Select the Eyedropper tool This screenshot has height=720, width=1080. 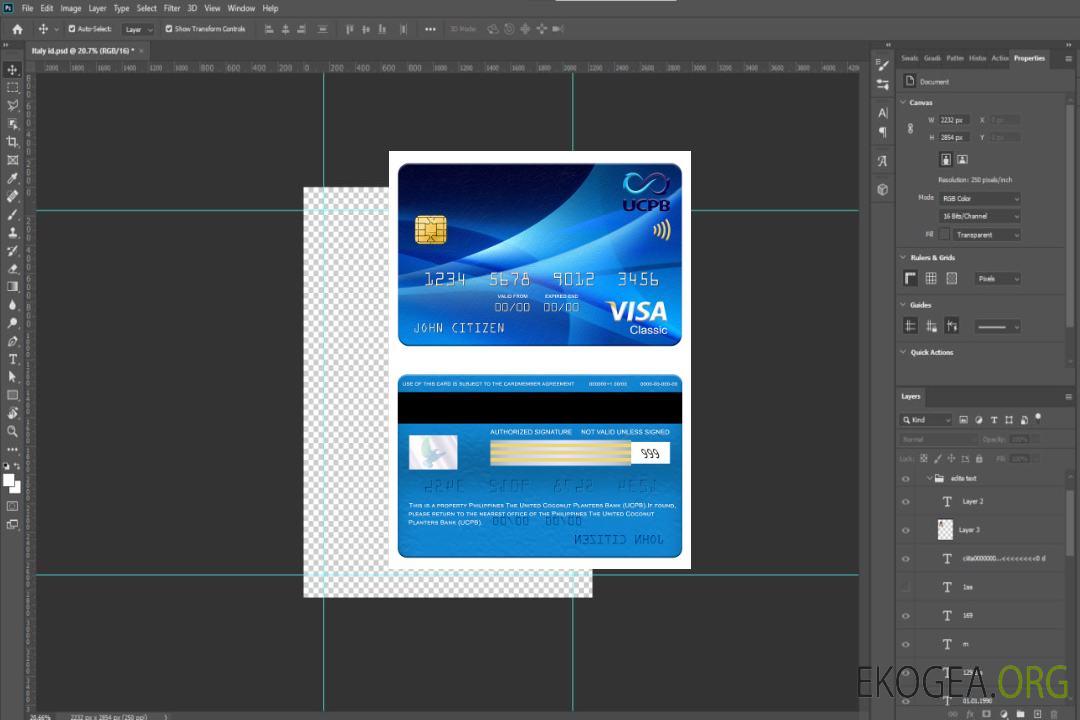pos(12,178)
